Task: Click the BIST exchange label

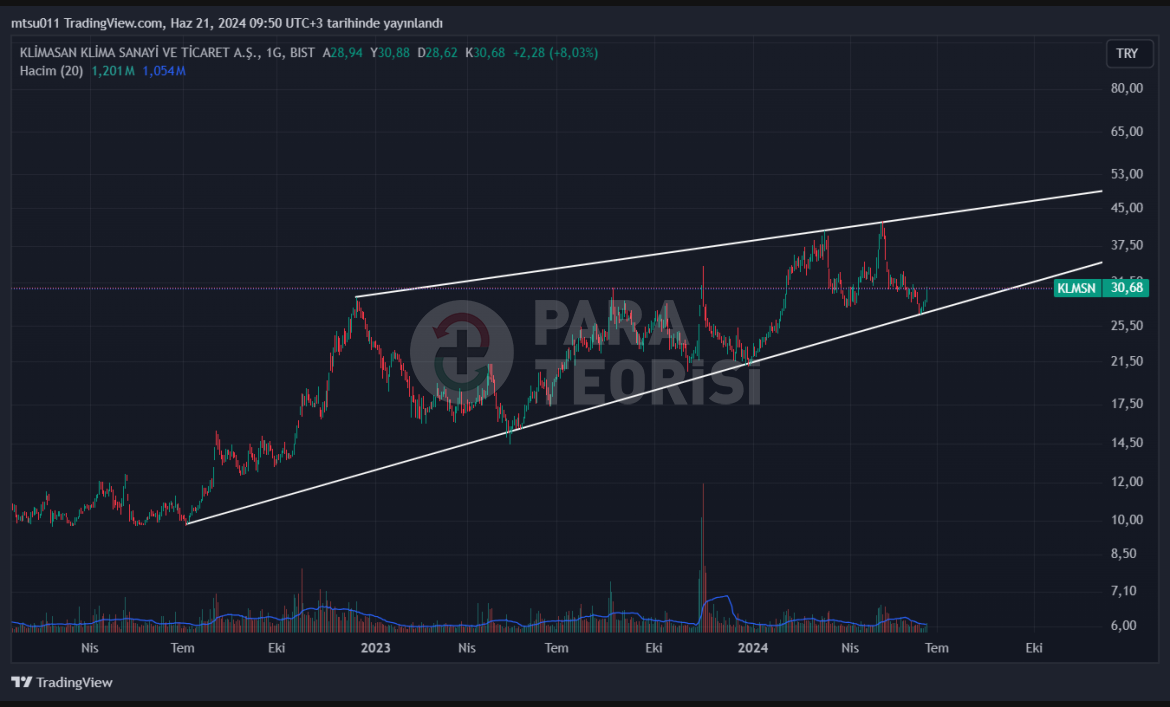Action: pyautogui.click(x=302, y=53)
